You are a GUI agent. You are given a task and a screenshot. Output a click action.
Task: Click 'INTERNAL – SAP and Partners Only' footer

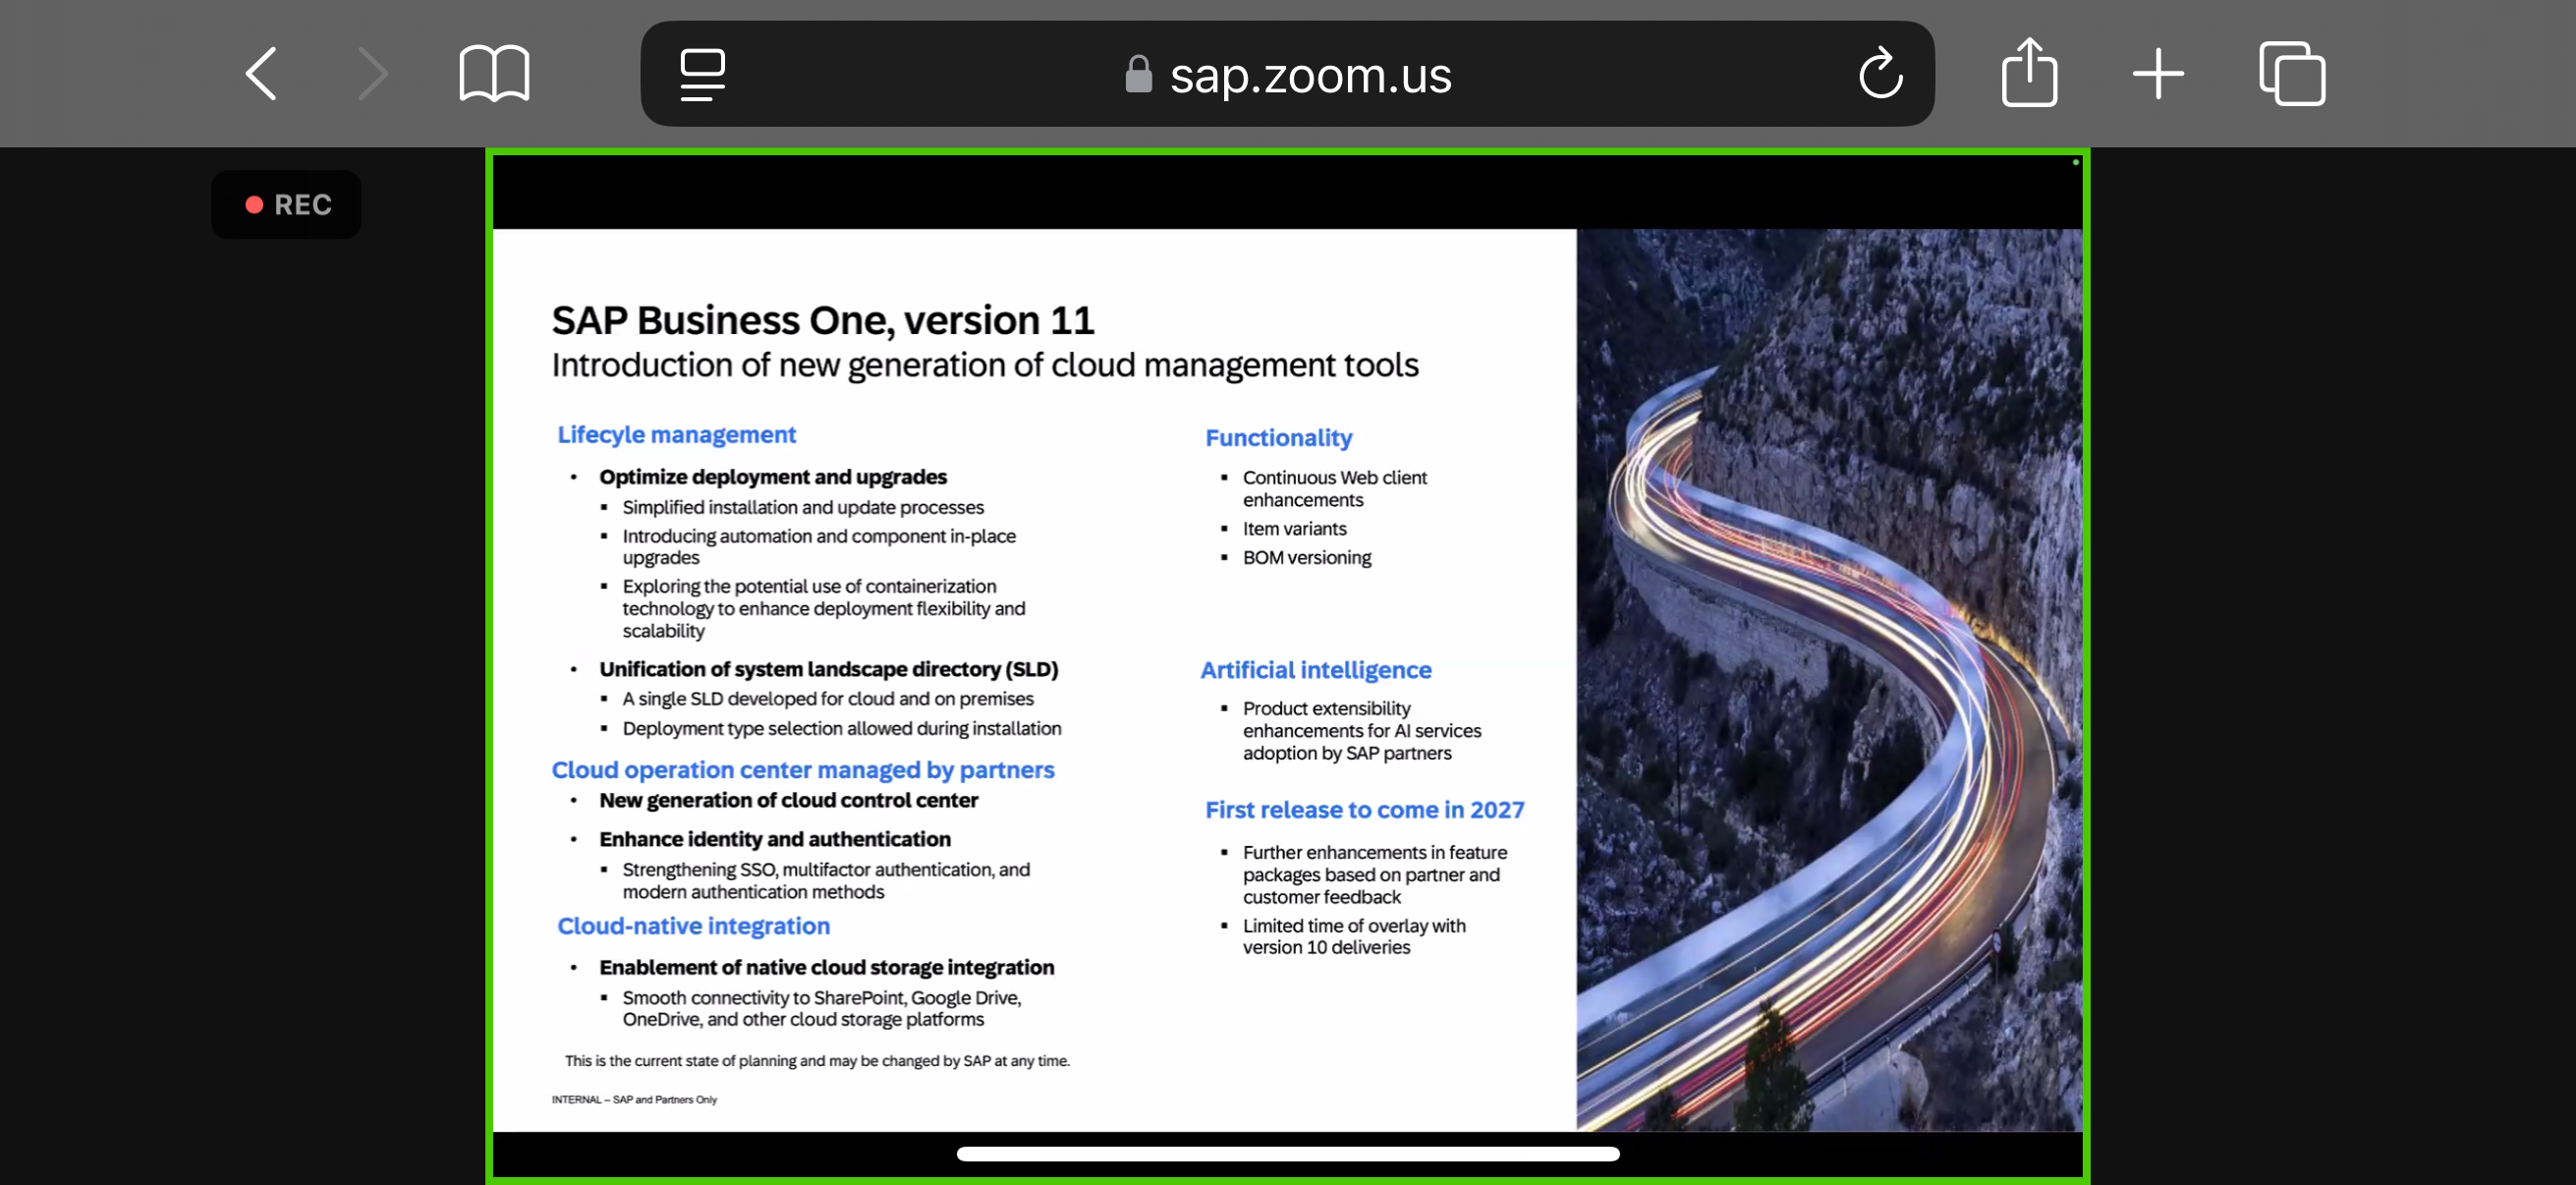tap(634, 1099)
